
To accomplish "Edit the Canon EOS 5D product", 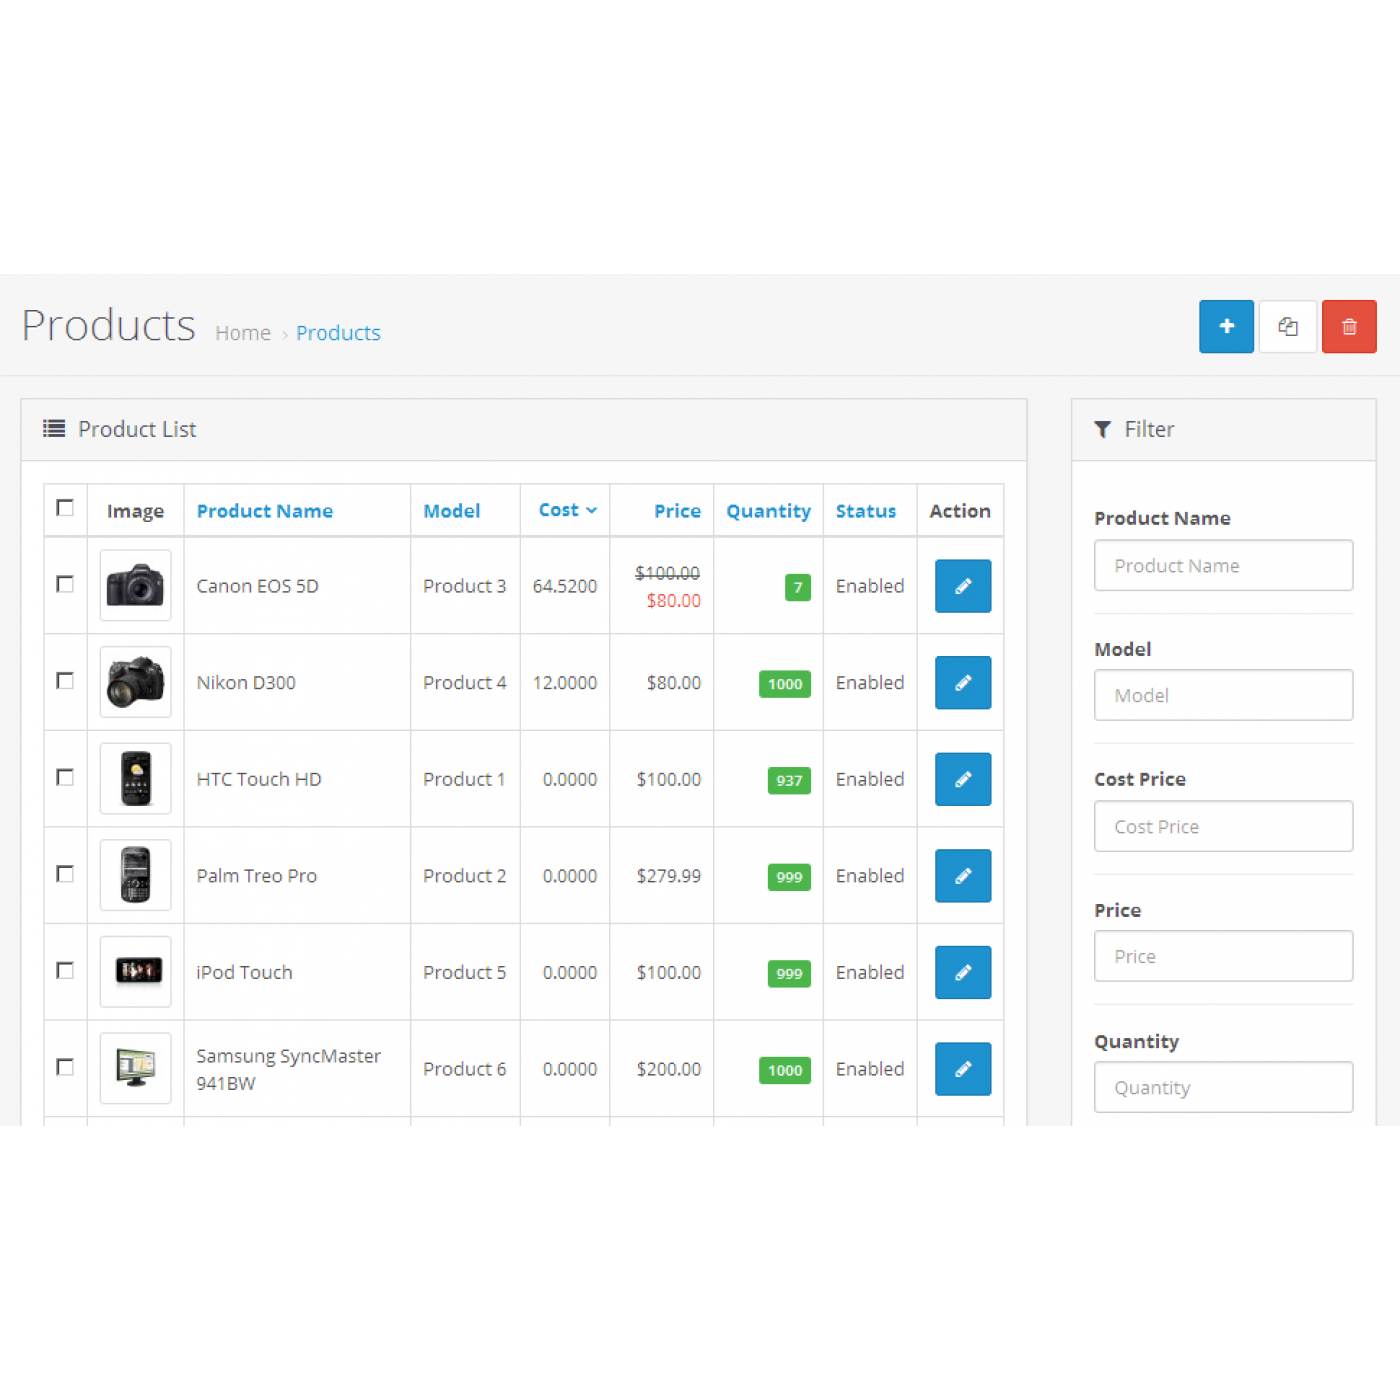I will point(962,586).
